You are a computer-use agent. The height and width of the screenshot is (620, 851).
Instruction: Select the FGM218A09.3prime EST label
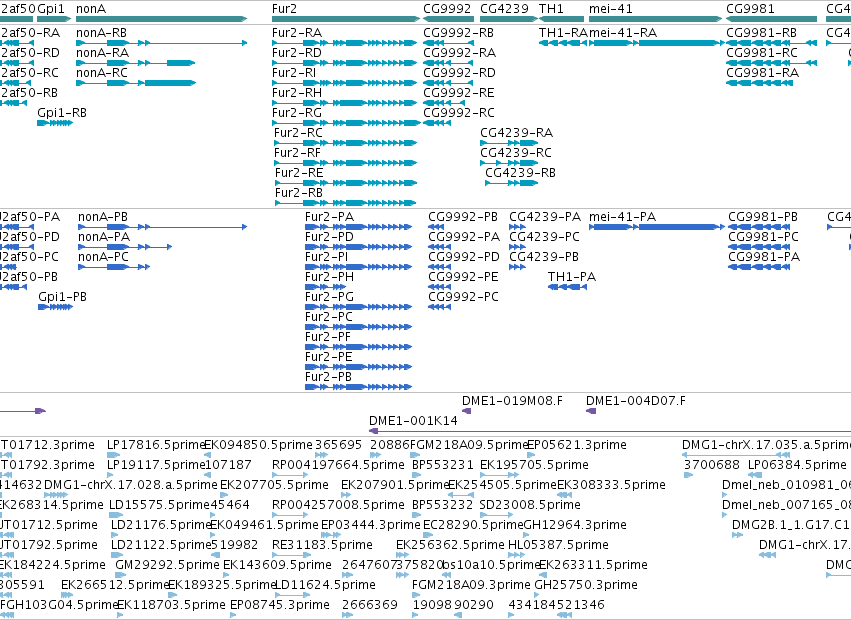point(471,585)
